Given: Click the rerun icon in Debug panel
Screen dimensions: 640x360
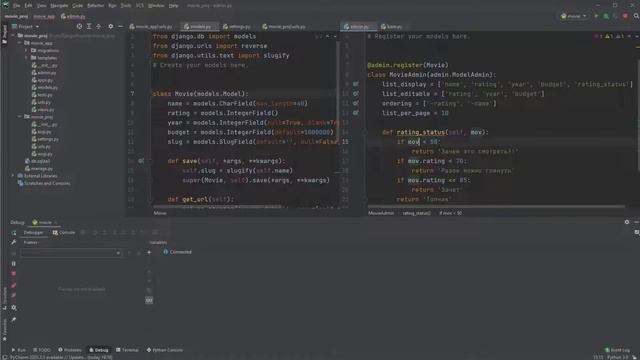Looking at the screenshot, I should [13, 233].
